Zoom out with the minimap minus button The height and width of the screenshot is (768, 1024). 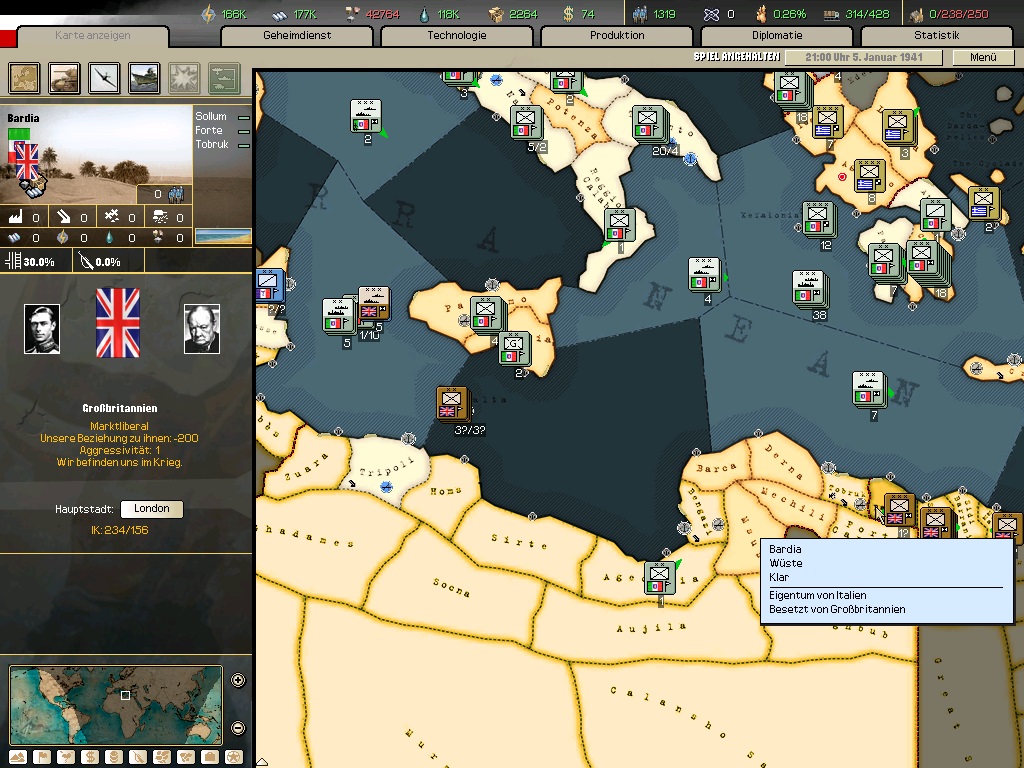tap(238, 728)
